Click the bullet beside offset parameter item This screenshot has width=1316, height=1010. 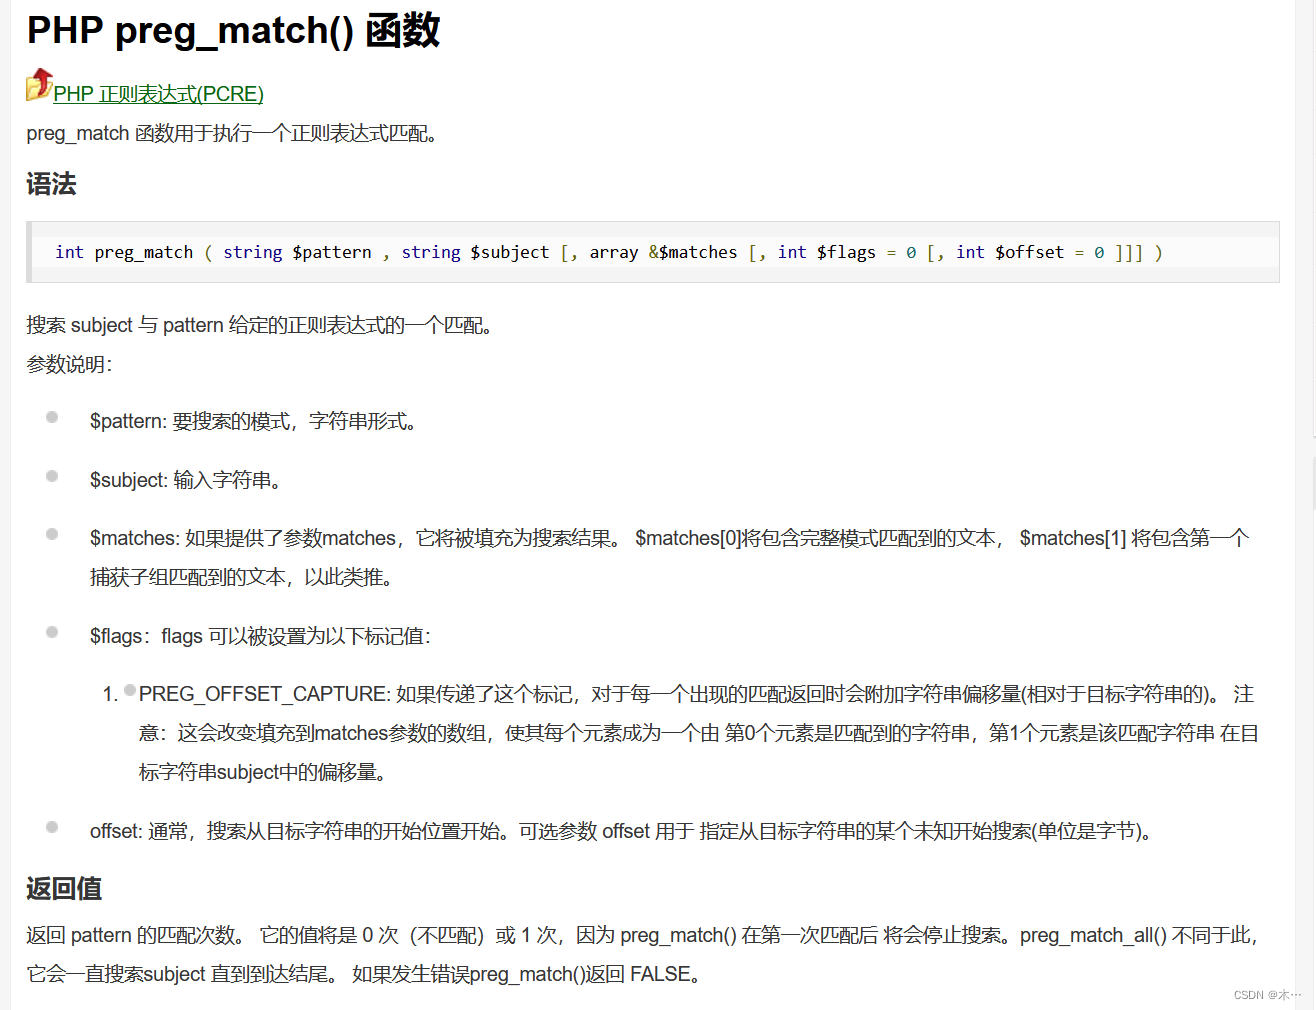(x=52, y=826)
